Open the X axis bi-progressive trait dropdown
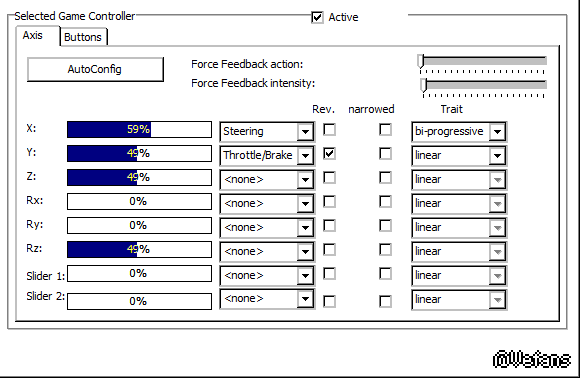 tap(459, 131)
